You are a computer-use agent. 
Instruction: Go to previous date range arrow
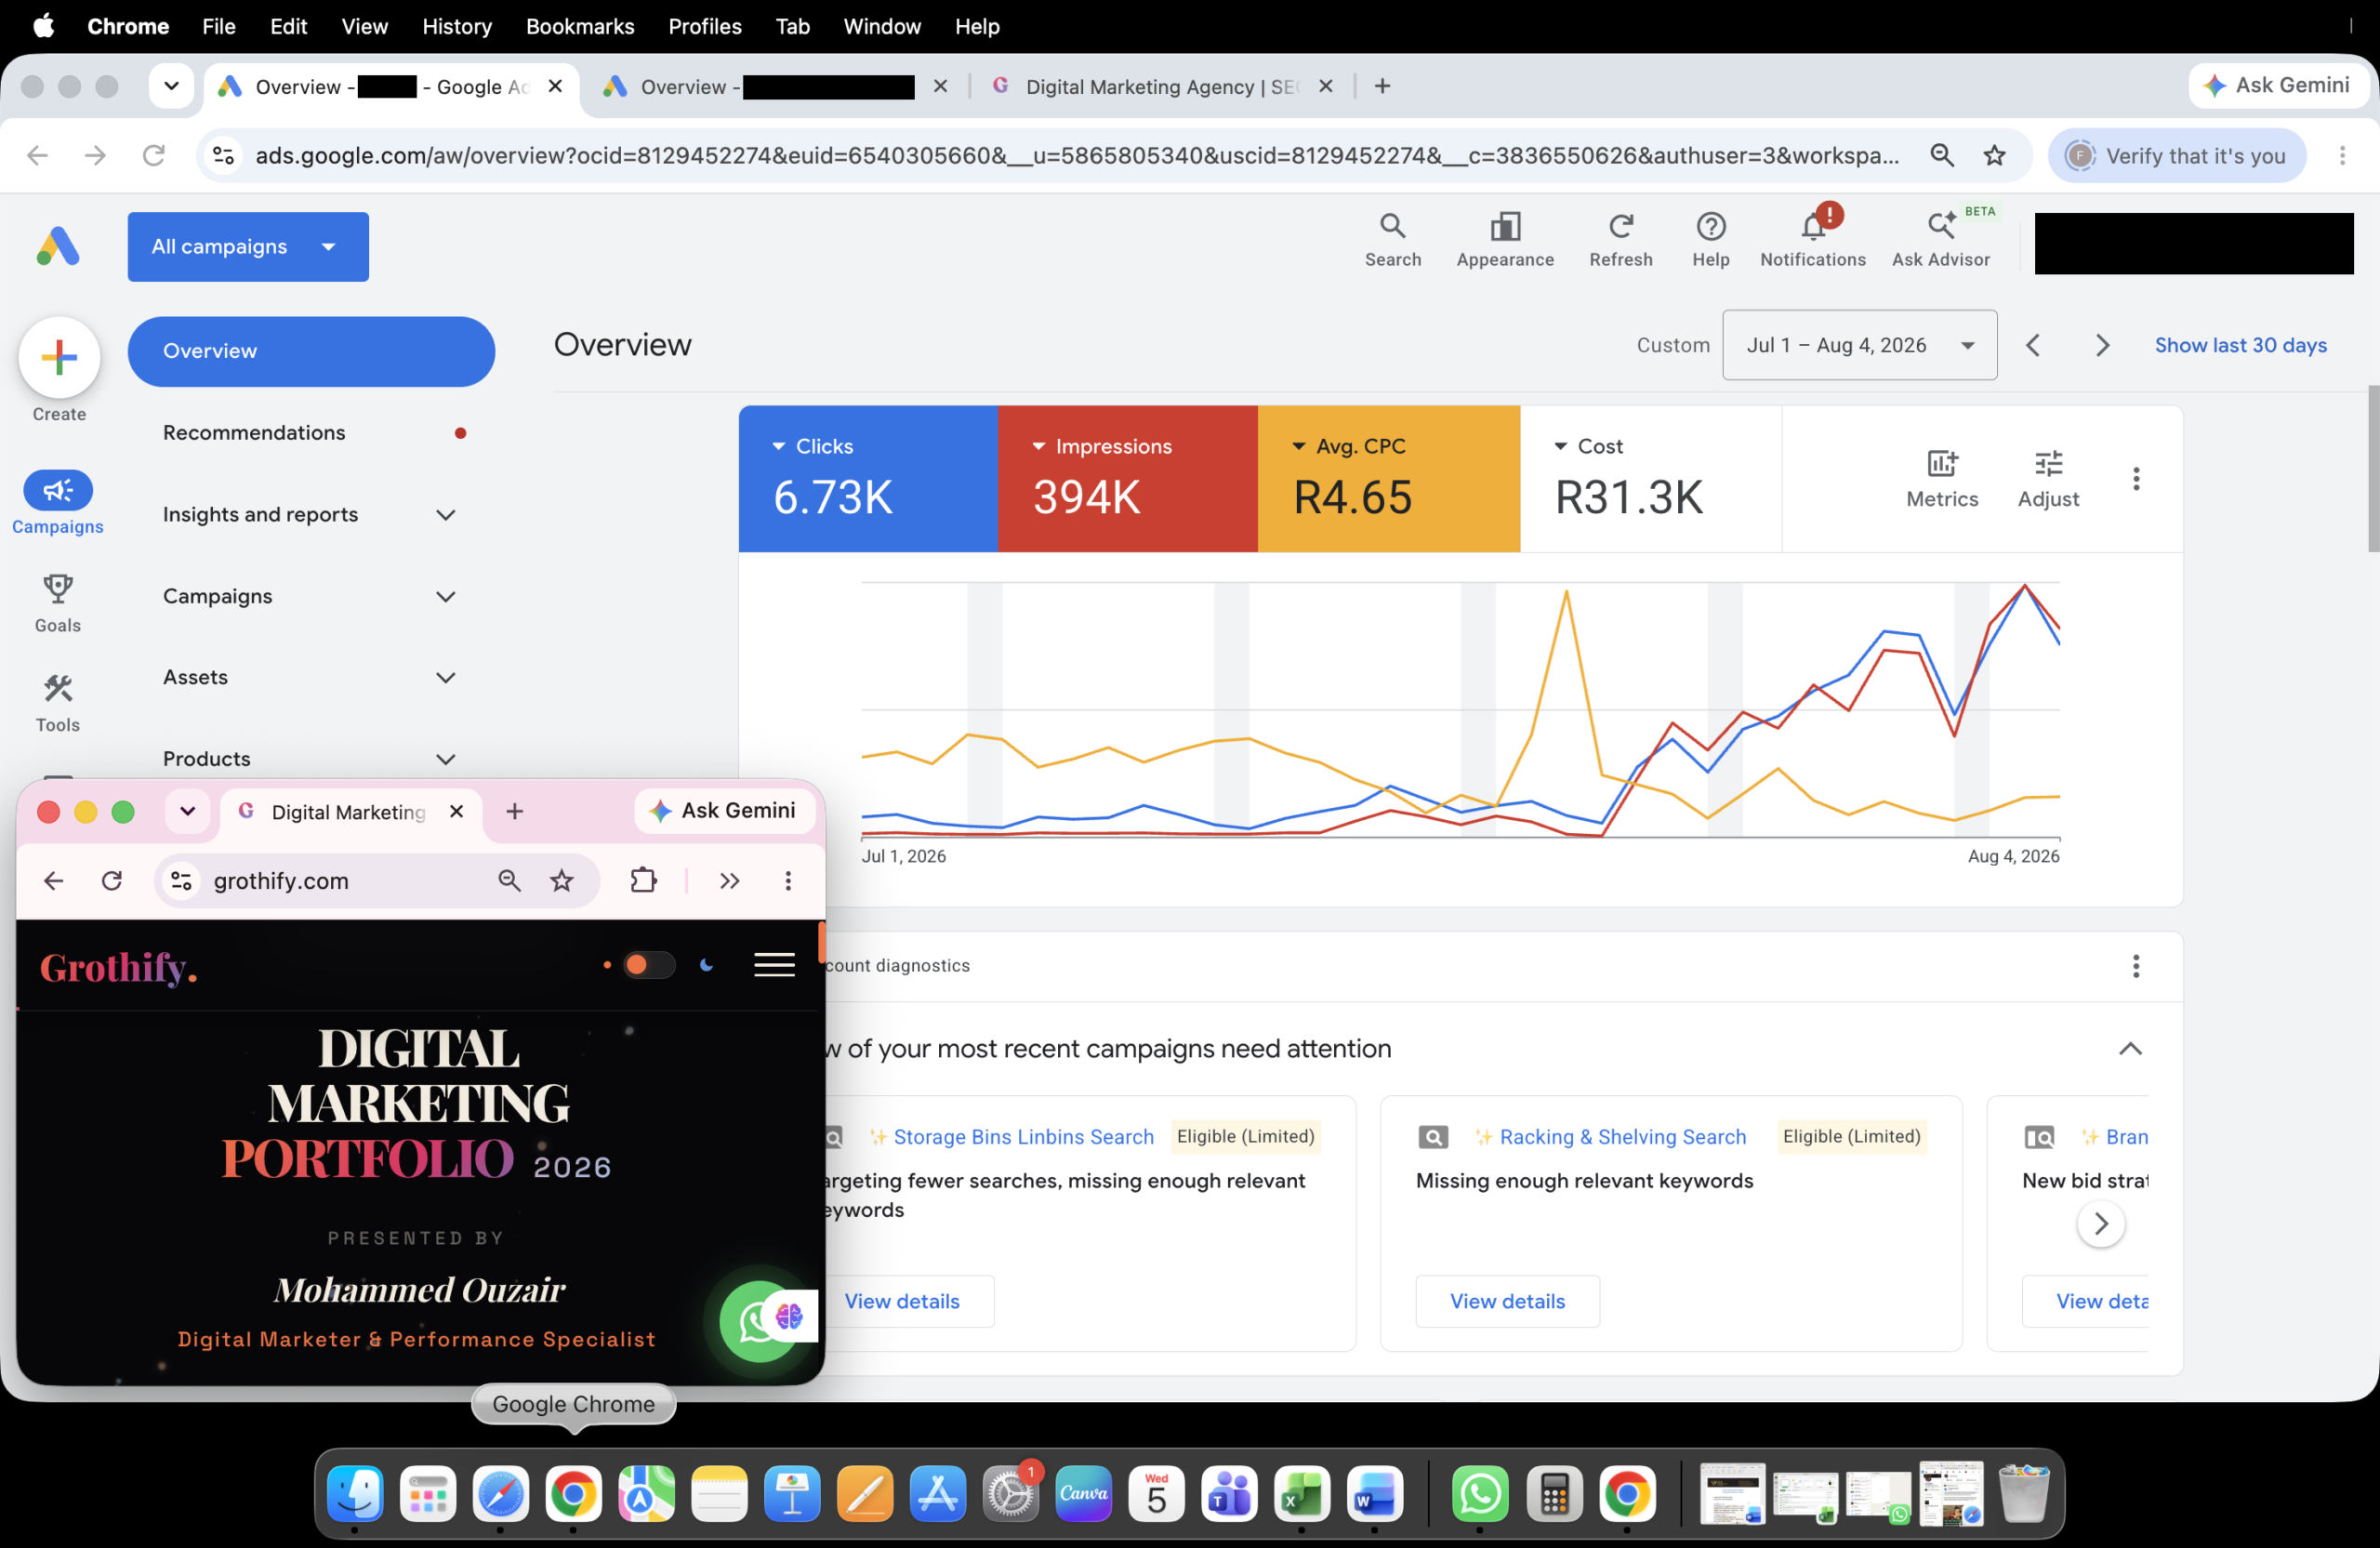2032,345
